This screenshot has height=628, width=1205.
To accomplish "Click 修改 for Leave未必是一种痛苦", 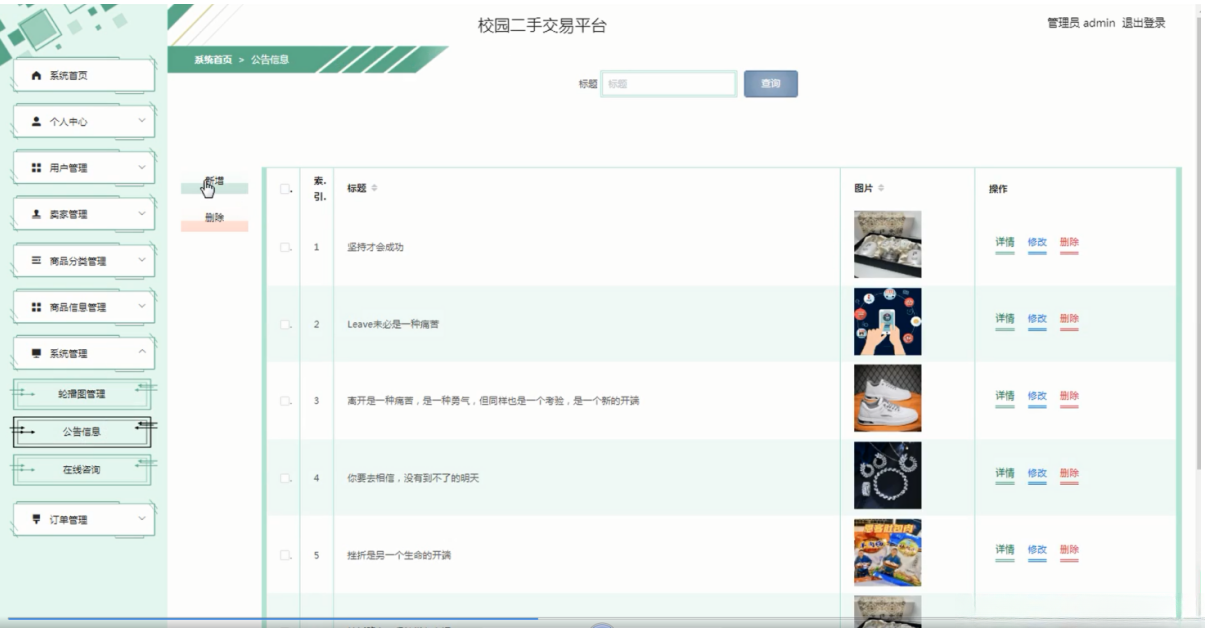I will [1037, 319].
